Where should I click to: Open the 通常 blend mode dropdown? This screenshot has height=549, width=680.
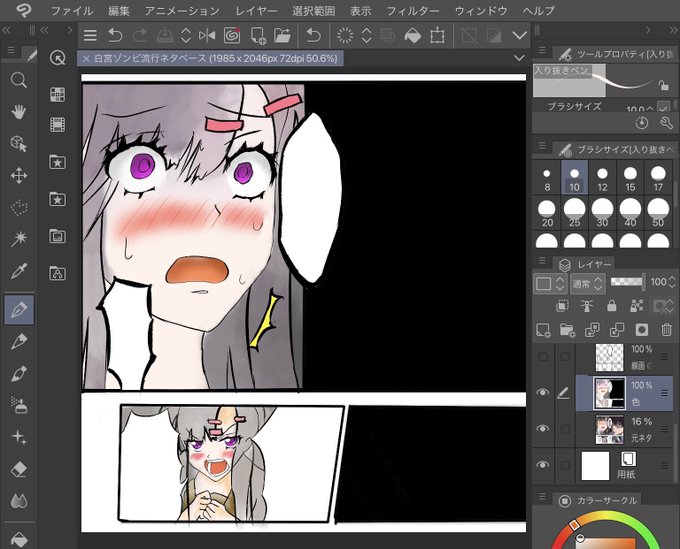tap(588, 284)
